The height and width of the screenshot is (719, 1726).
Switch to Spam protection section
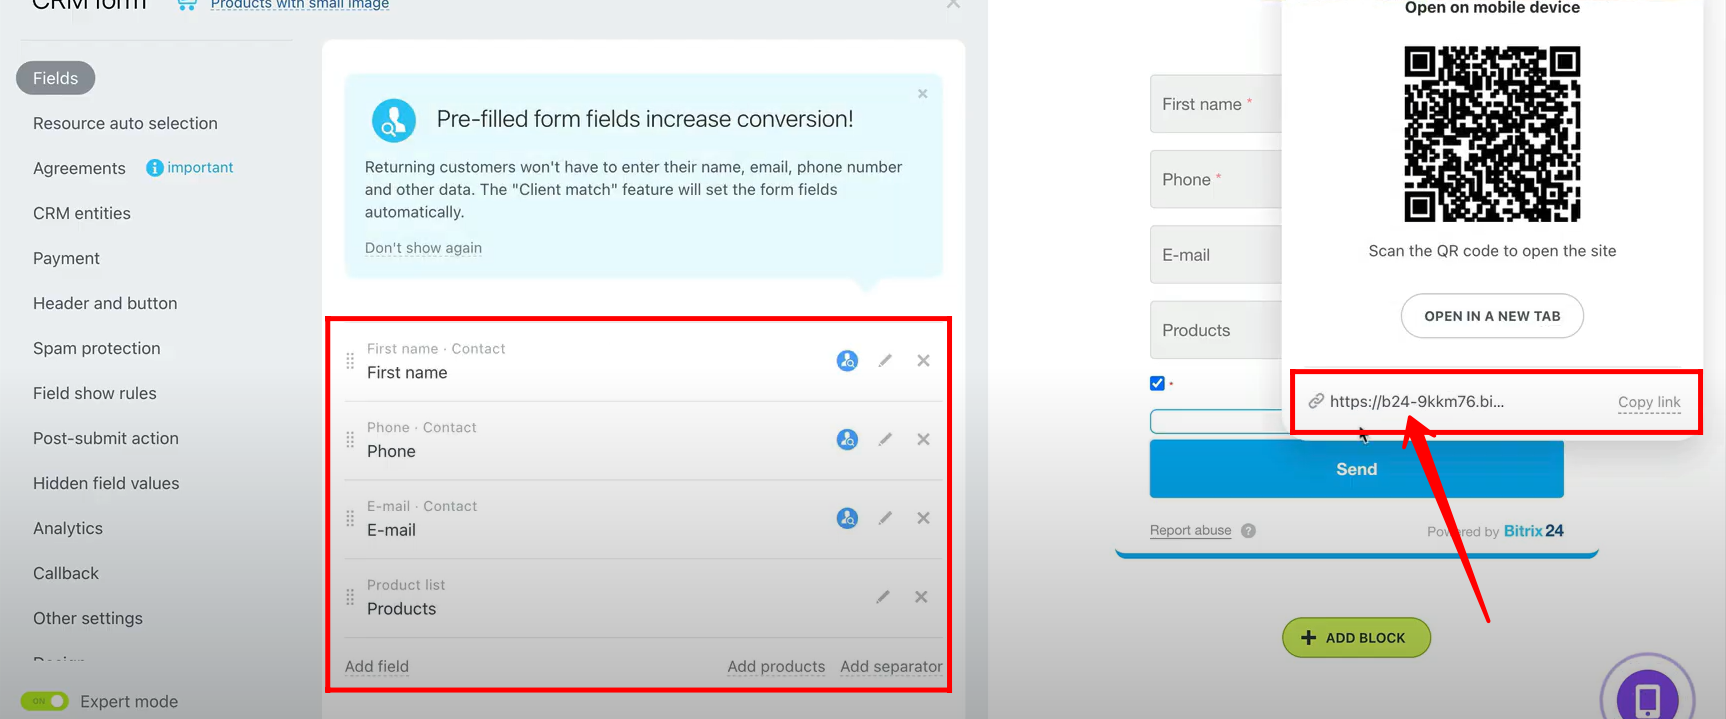(x=96, y=348)
